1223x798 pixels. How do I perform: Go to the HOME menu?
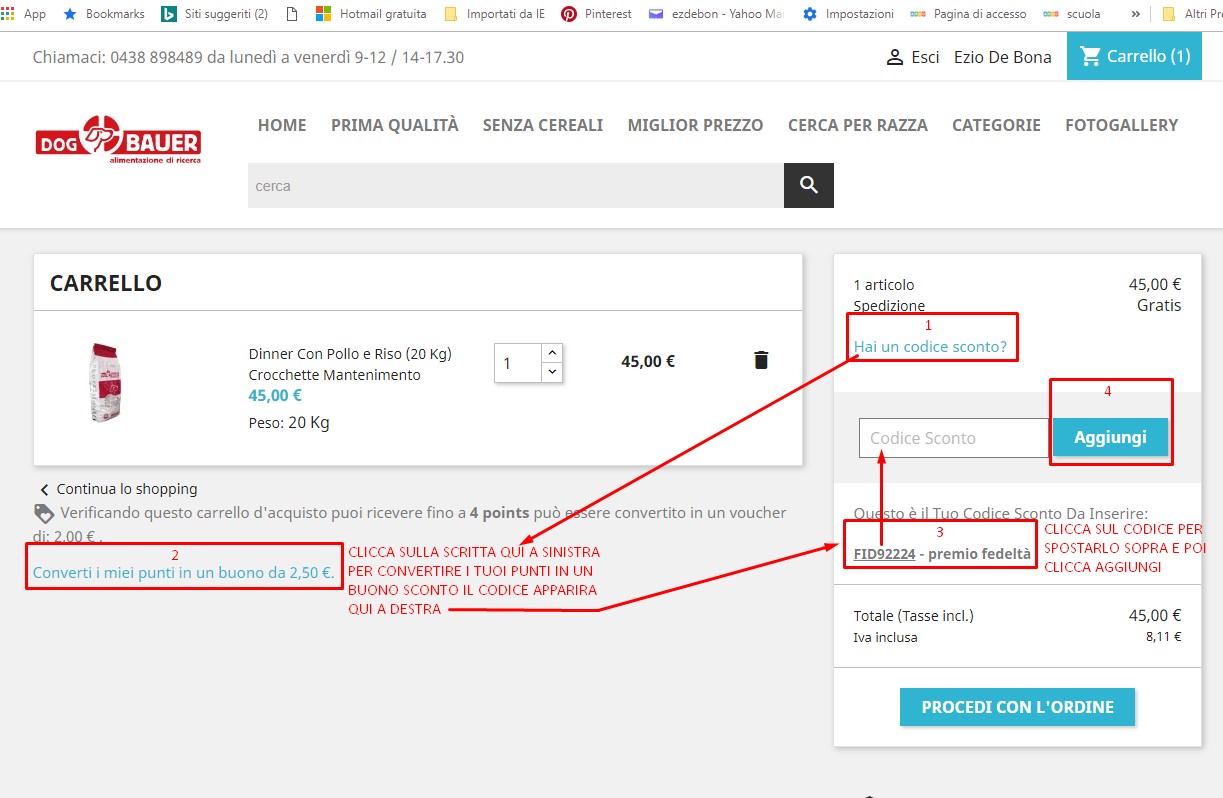point(282,125)
